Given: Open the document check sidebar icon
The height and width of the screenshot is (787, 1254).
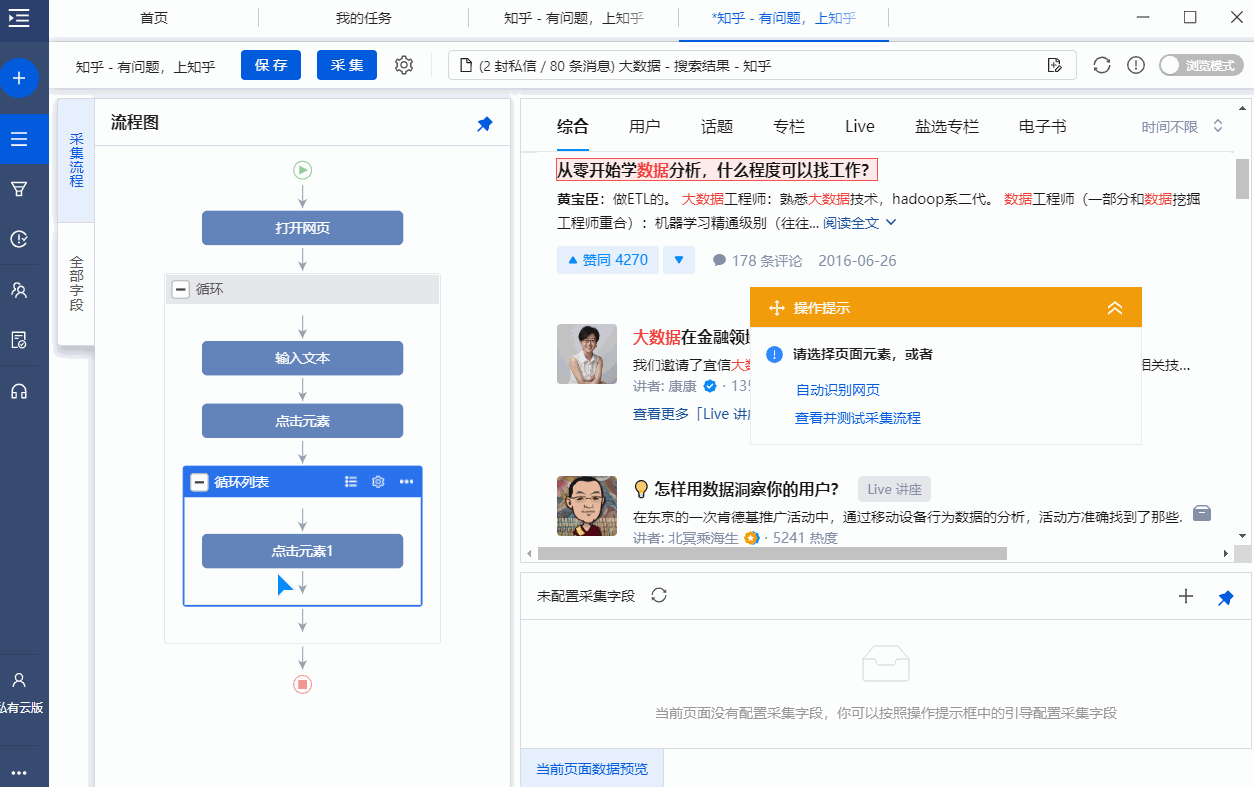Looking at the screenshot, I should [19, 340].
